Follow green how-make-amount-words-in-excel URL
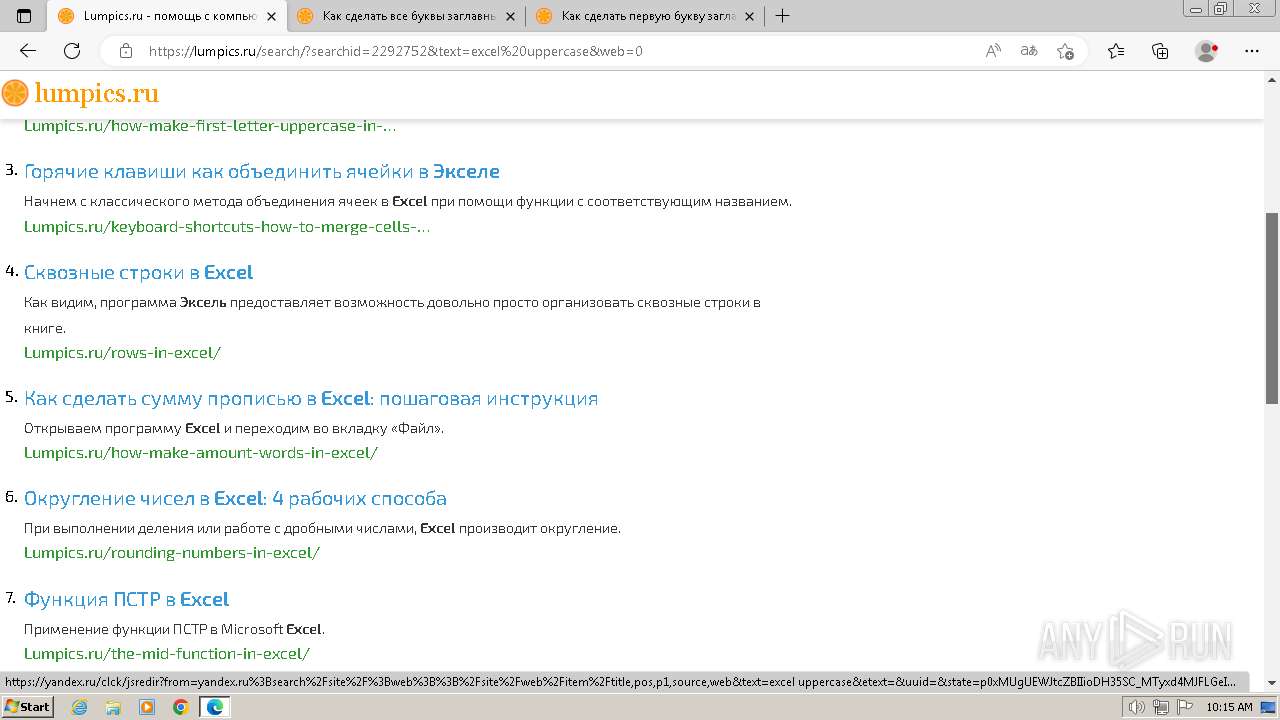1280x720 pixels. pyautogui.click(x=201, y=452)
